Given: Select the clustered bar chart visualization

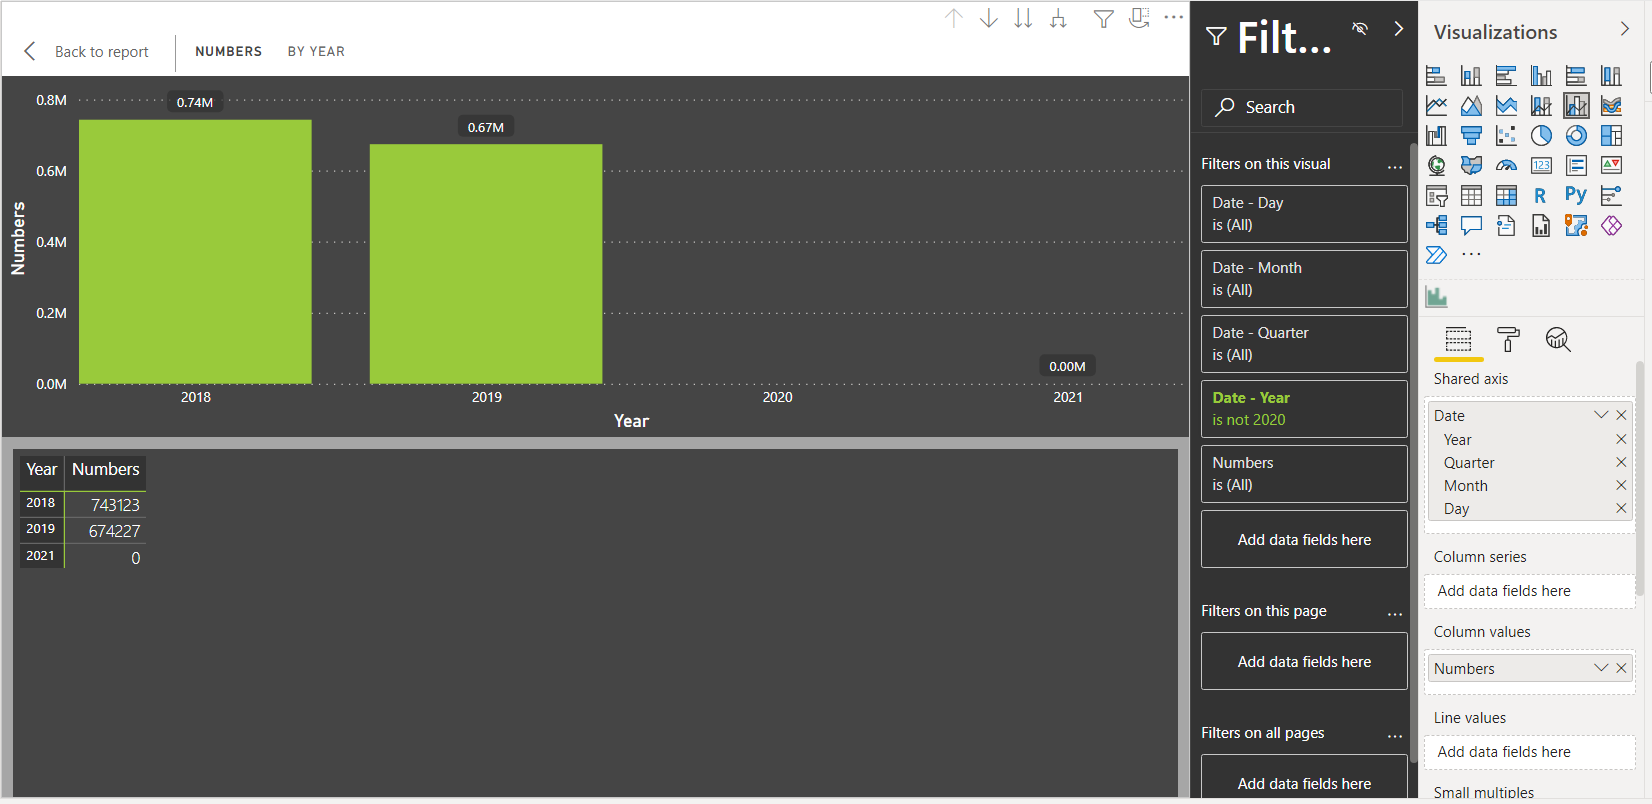Looking at the screenshot, I should click(1506, 76).
